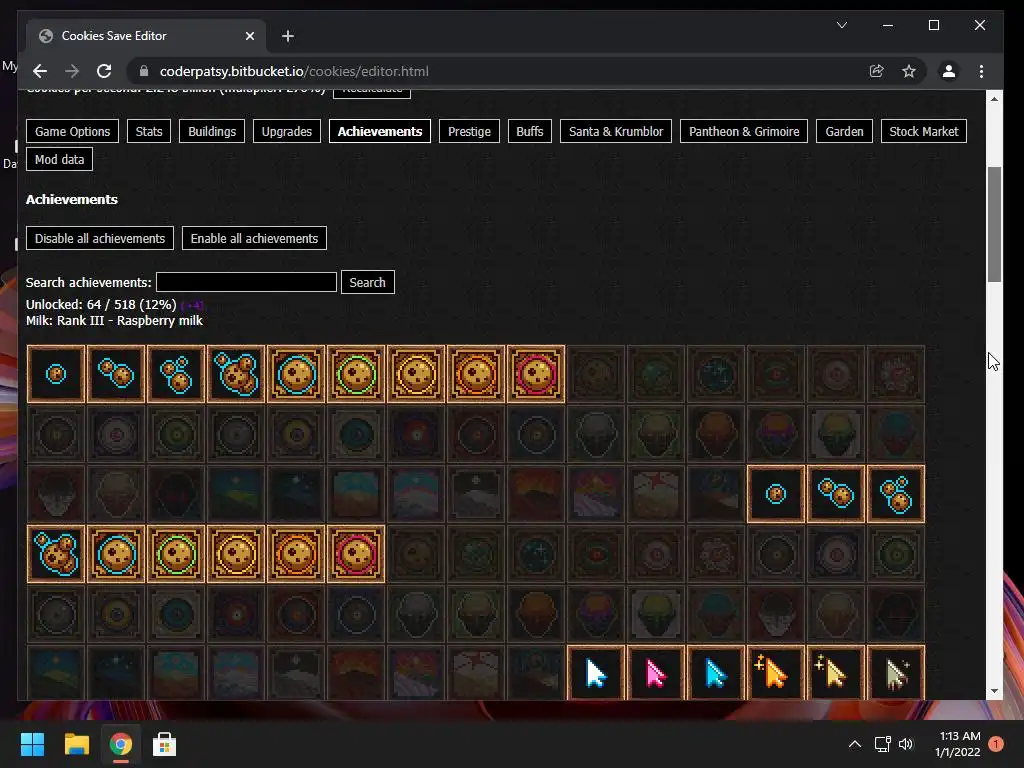Click the two-cookie achievement in the third row
This screenshot has height=768, width=1024.
click(836, 494)
